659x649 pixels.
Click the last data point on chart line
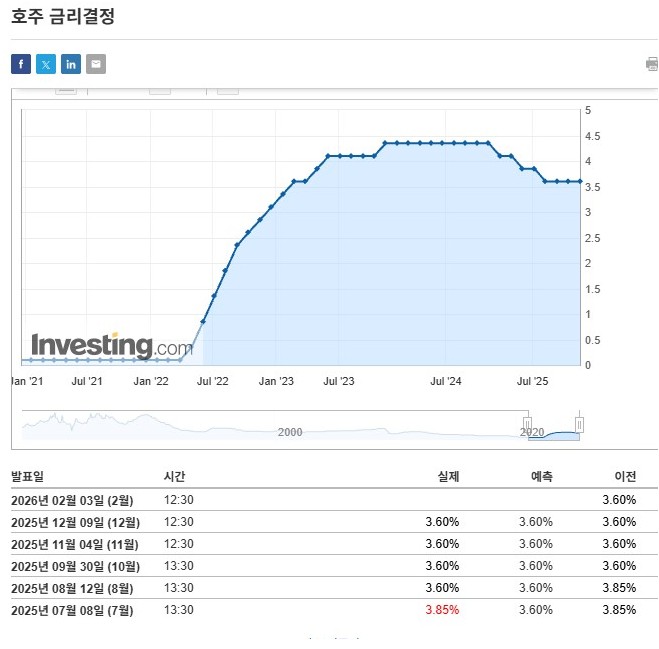[580, 181]
